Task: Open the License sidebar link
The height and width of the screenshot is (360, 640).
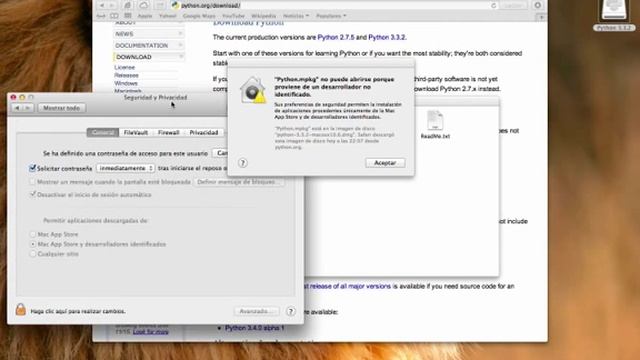Action: point(124,67)
